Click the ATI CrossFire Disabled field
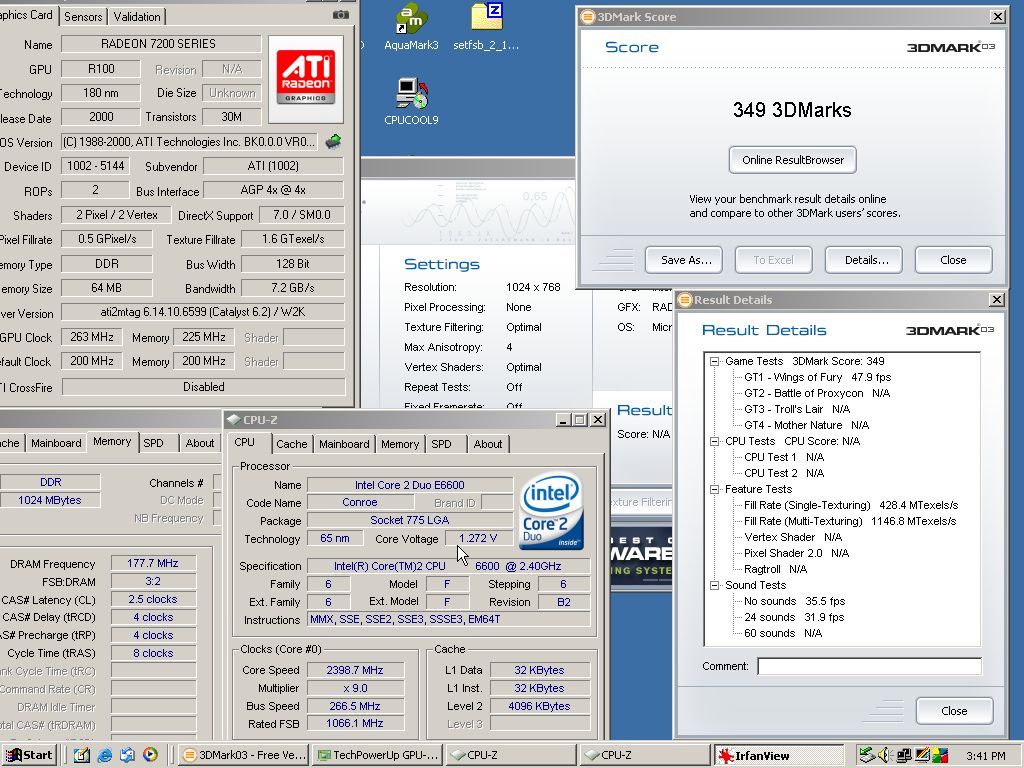1024x768 pixels. point(203,387)
